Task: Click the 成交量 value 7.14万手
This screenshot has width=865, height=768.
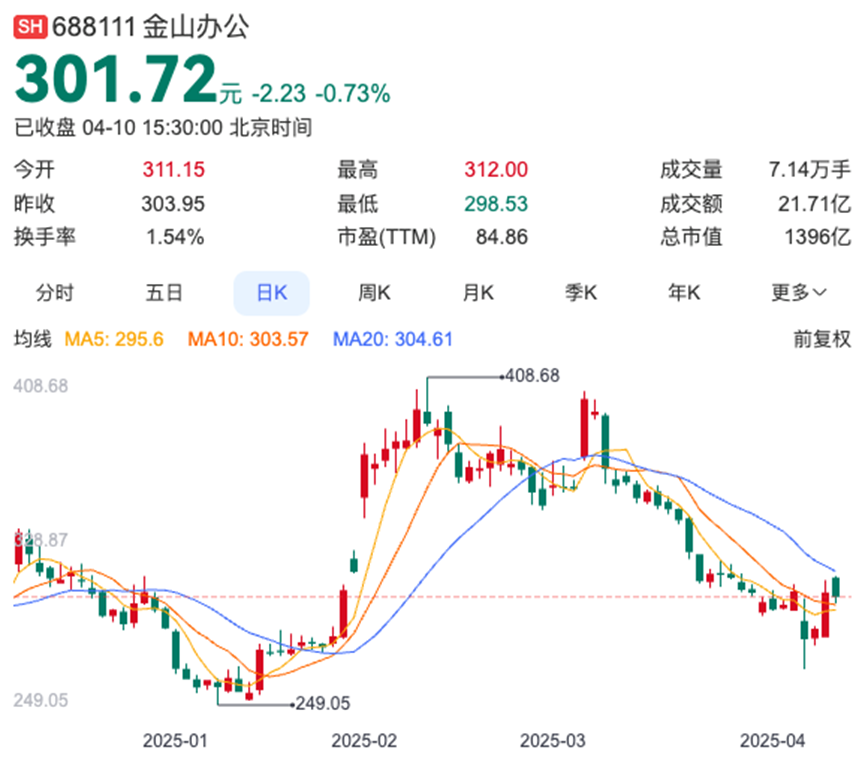Action: pyautogui.click(x=810, y=169)
